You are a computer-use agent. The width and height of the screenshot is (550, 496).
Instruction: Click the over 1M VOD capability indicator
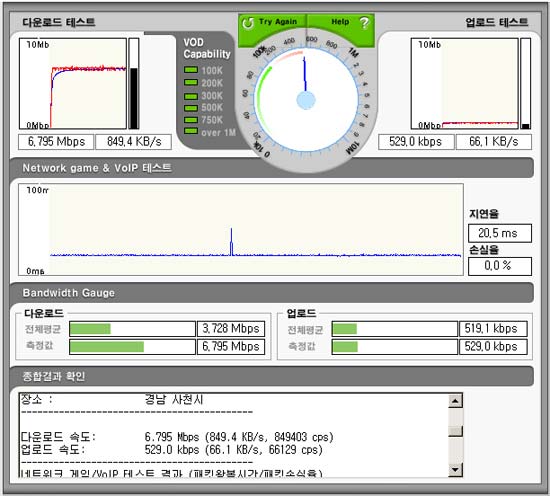pyautogui.click(x=191, y=131)
